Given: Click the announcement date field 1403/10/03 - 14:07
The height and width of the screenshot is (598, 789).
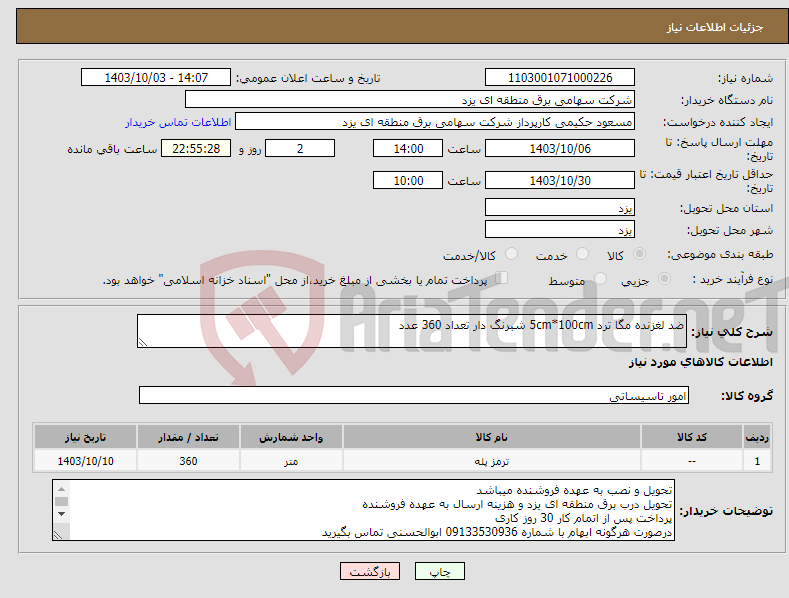Looking at the screenshot, I should (x=155, y=78).
